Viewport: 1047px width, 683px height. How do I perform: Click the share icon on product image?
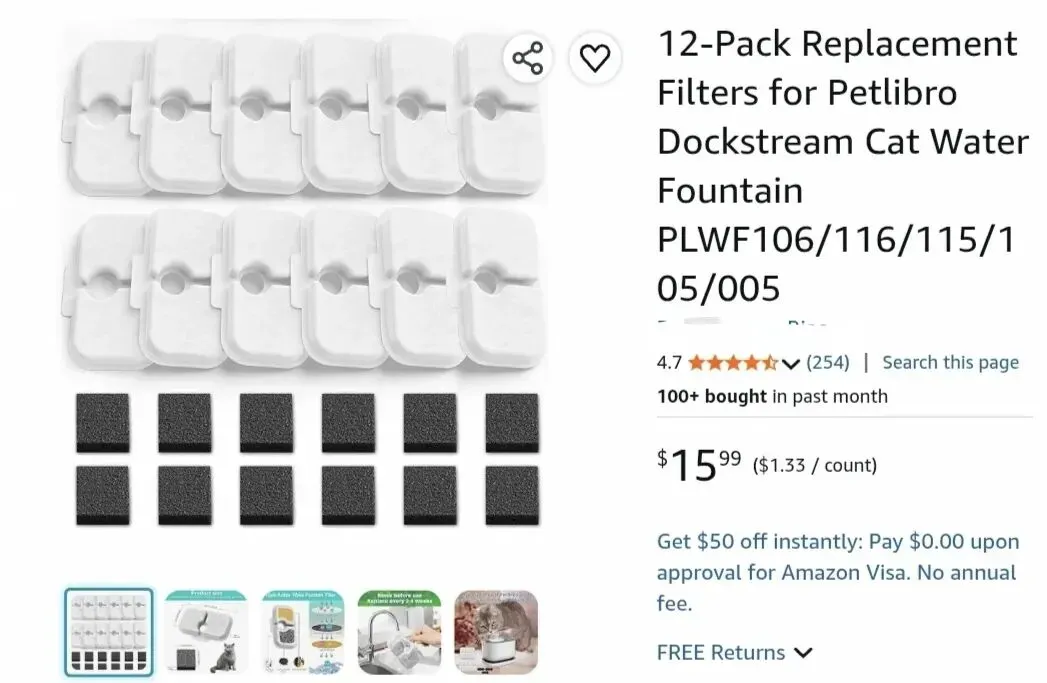[528, 58]
